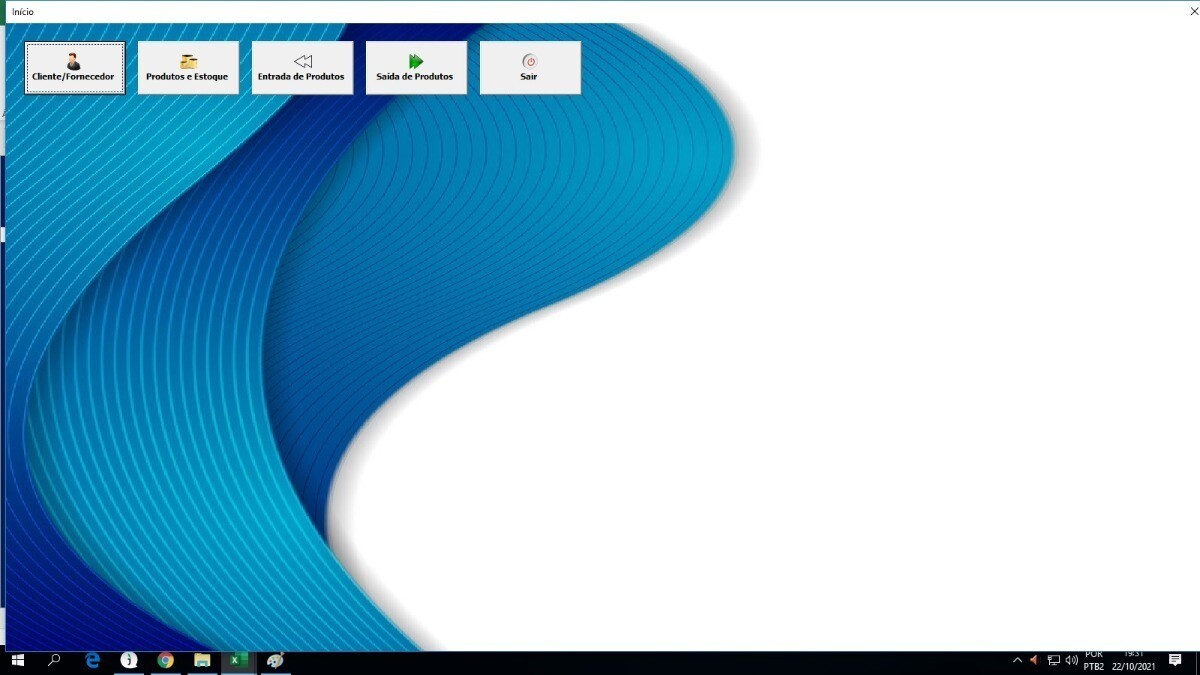The image size is (1200, 675).
Task: Click the network status tray icon
Action: pyautogui.click(x=1054, y=661)
